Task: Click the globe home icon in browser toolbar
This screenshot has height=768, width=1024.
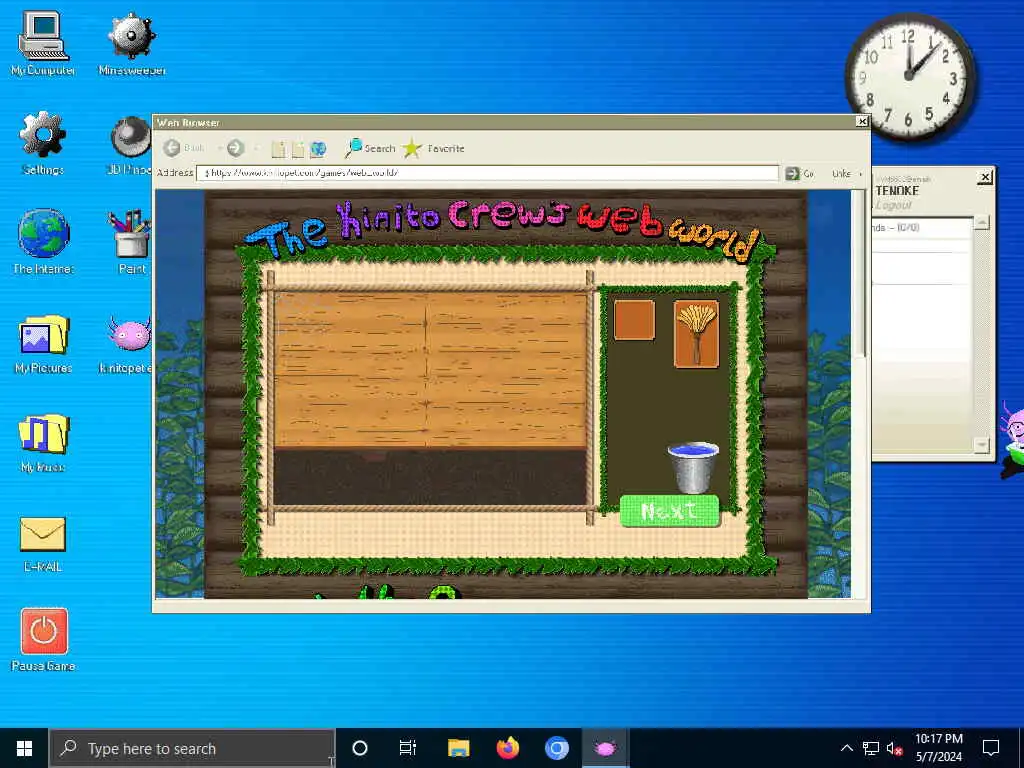Action: click(x=318, y=149)
